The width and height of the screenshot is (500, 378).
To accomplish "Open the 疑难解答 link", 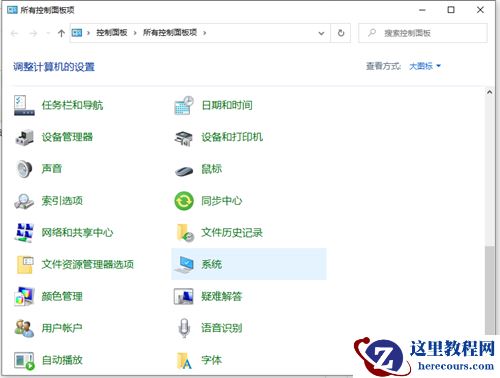I will (222, 296).
